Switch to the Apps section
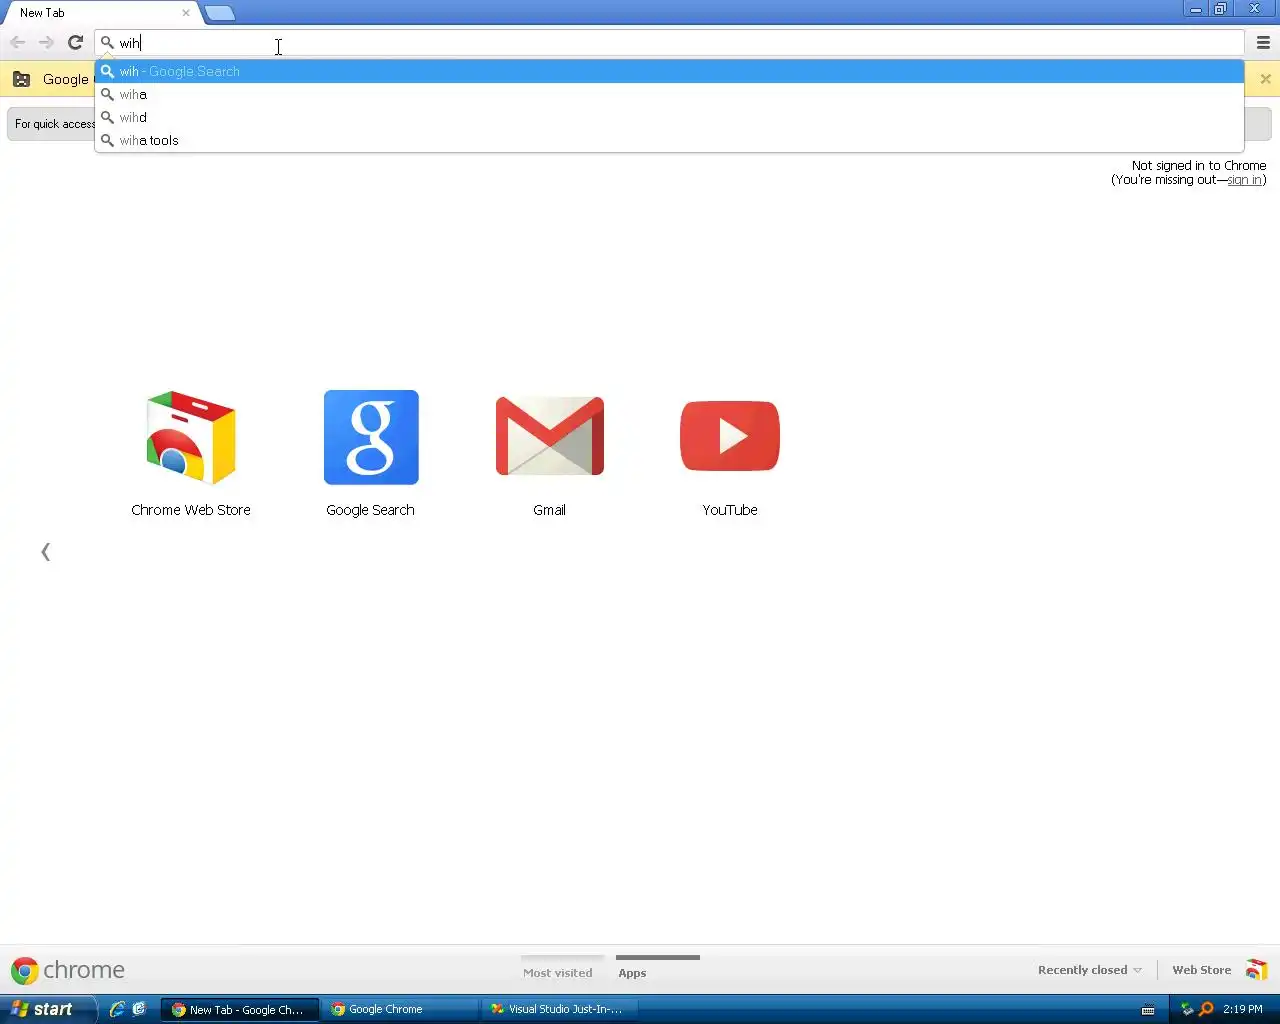 (x=632, y=972)
